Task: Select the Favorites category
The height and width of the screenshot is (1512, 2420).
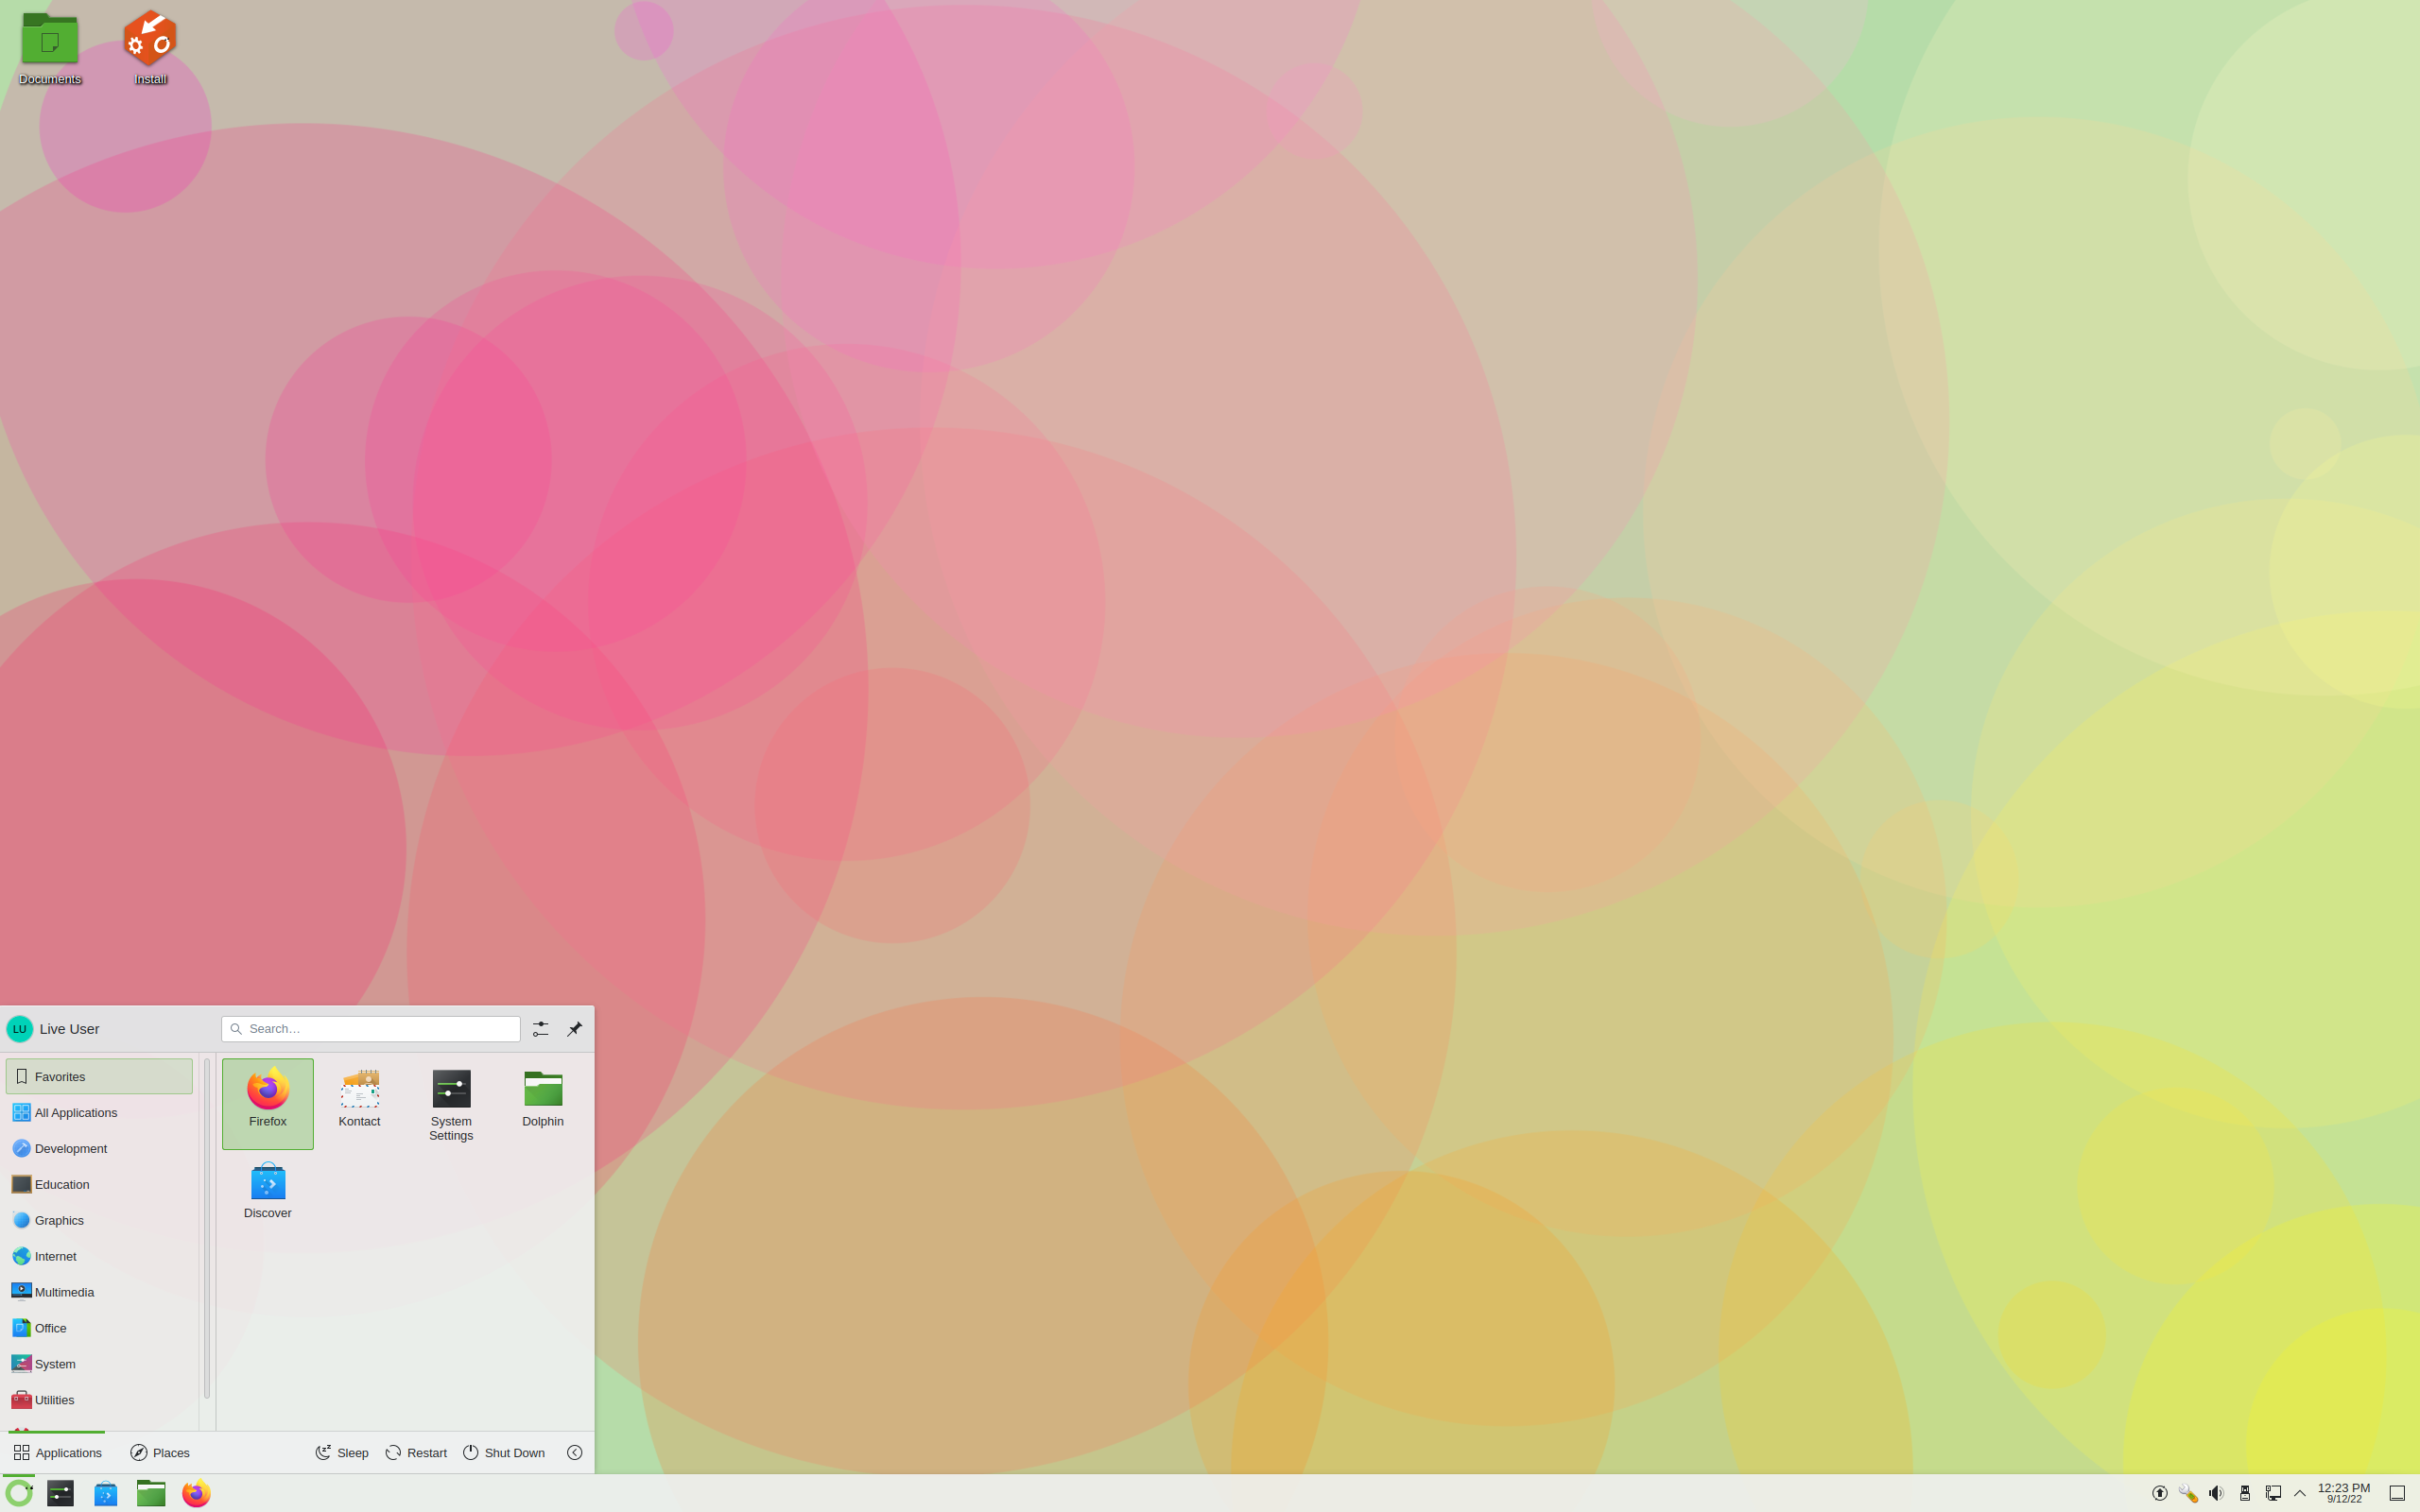Action: tap(99, 1077)
